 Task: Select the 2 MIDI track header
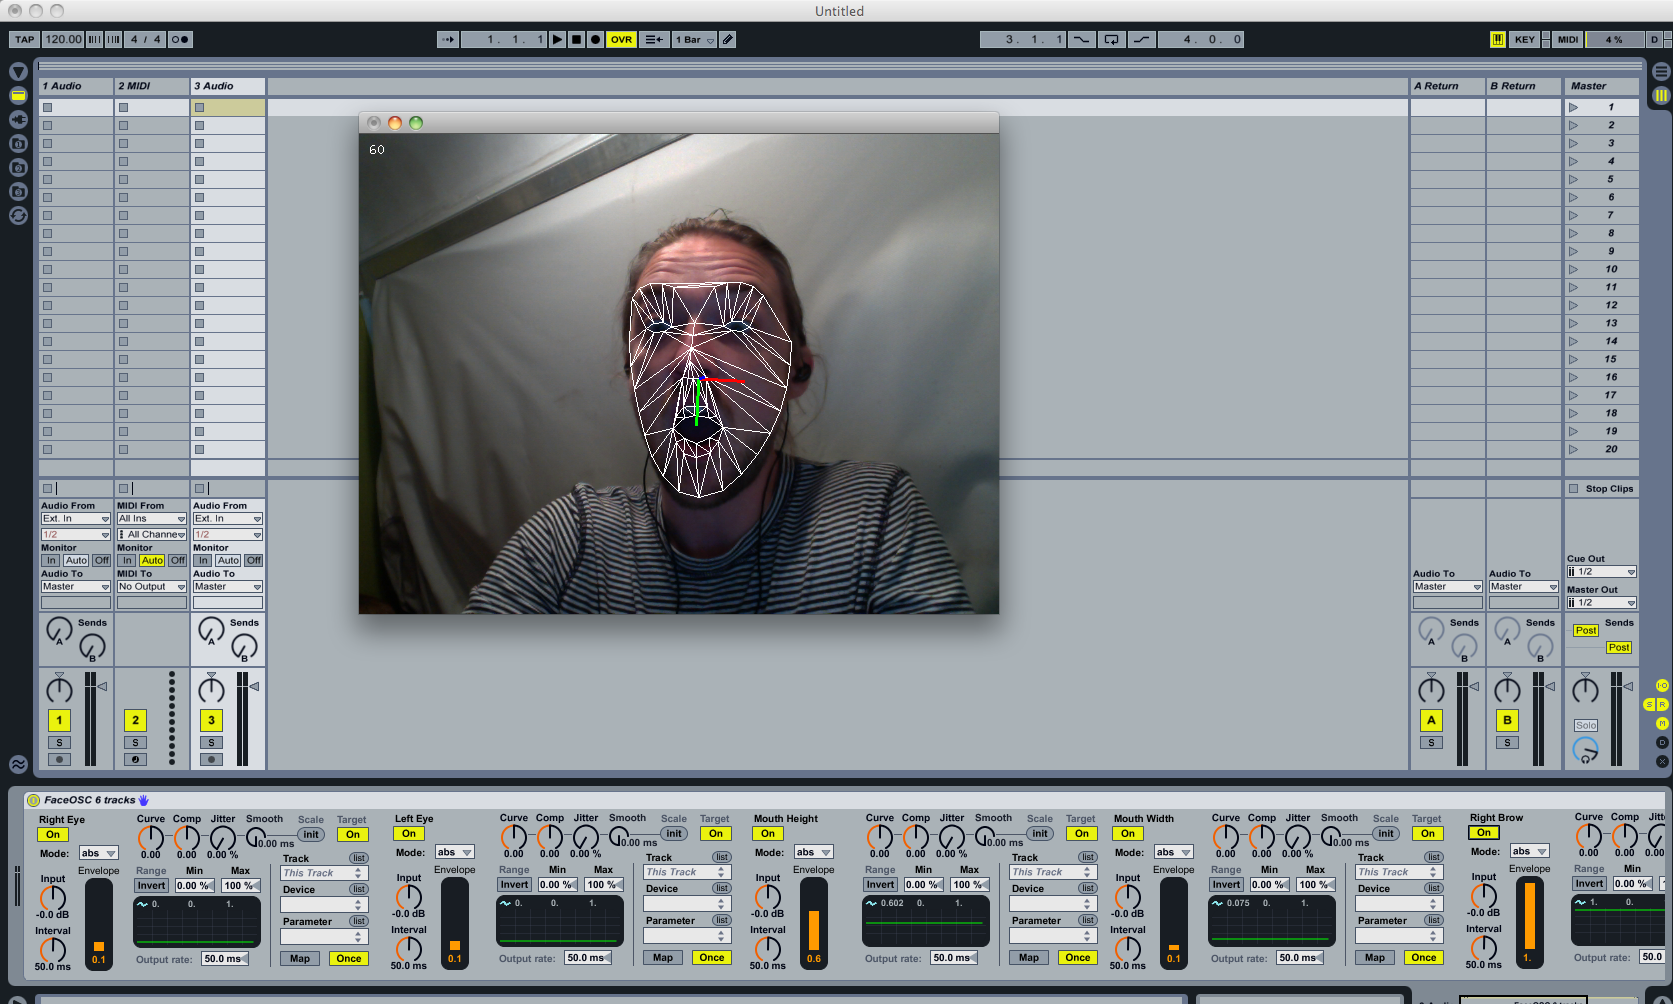point(151,86)
